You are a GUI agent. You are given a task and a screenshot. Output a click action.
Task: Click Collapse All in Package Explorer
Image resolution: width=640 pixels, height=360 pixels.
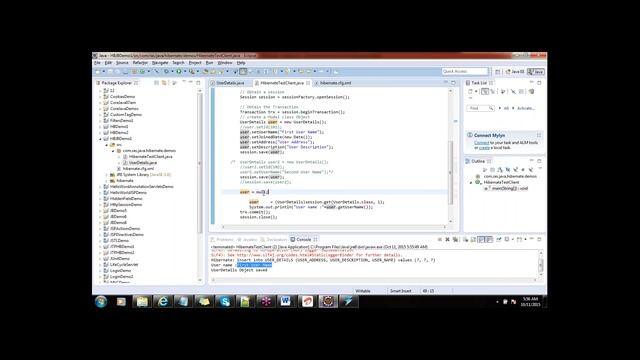tap(156, 83)
